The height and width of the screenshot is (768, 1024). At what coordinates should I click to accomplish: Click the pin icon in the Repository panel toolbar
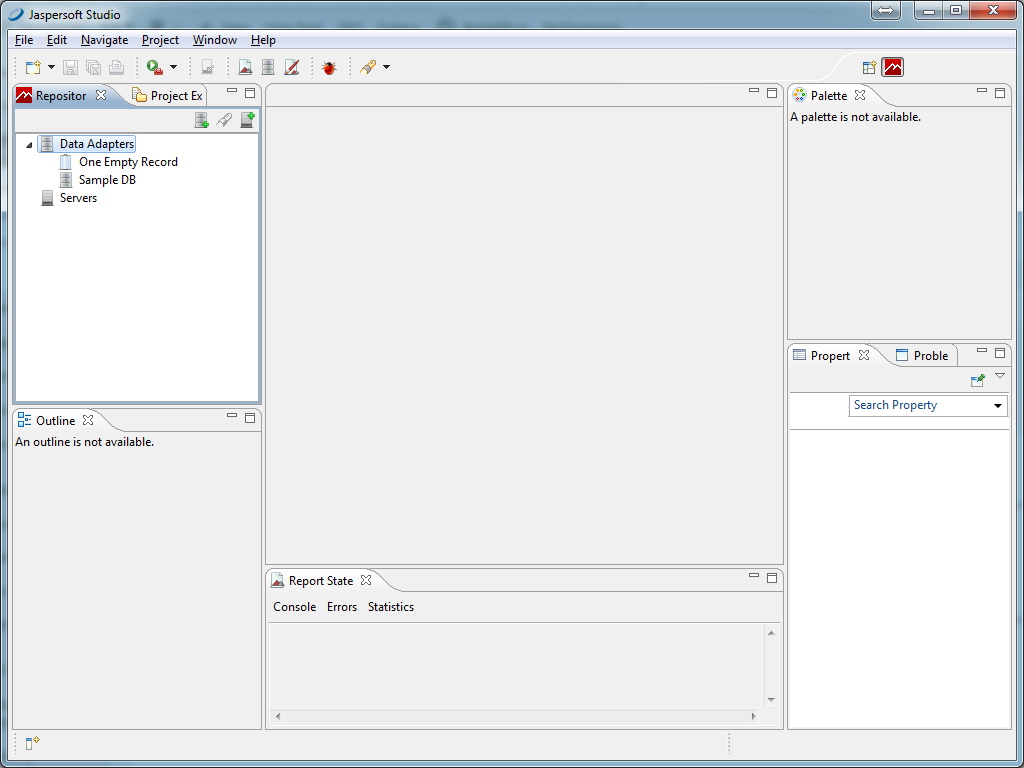224,120
